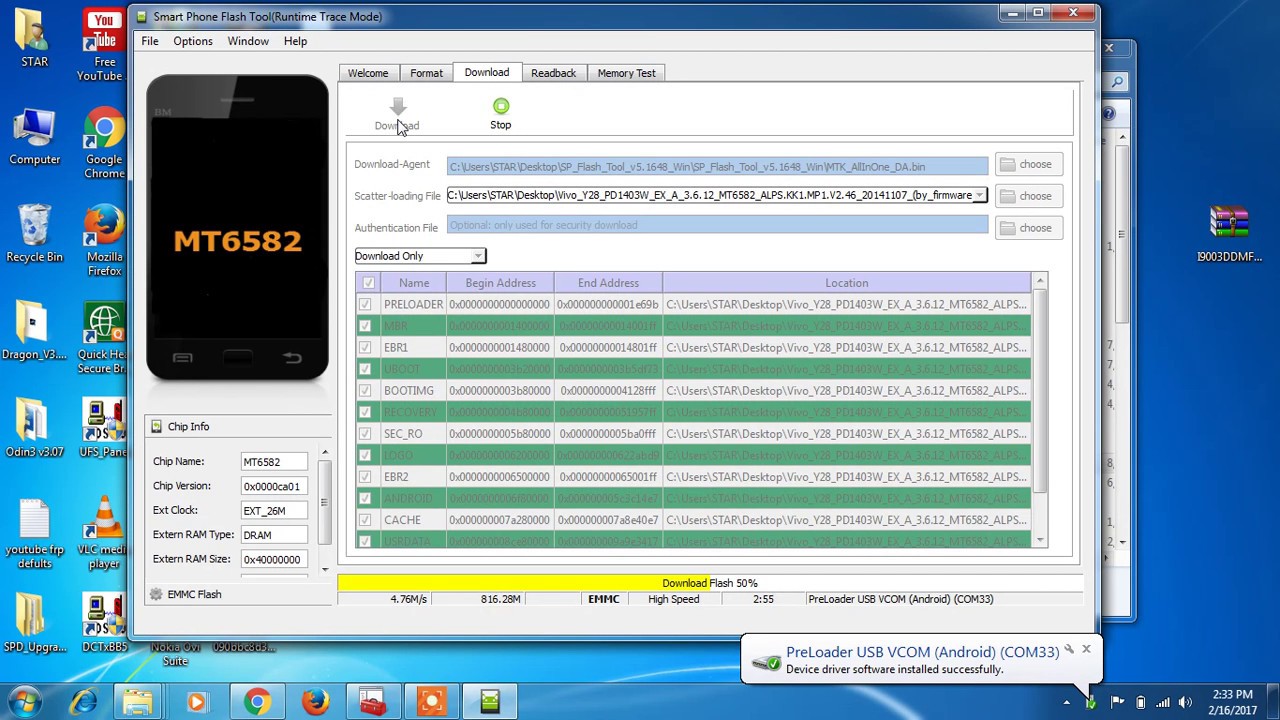Open Windows Media Player taskbar icon
This screenshot has height=720, width=1280.
196,702
